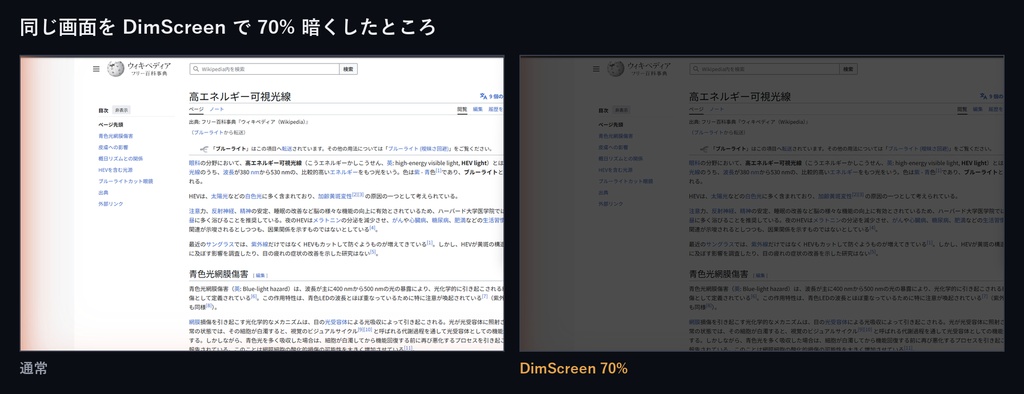The width and height of the screenshot is (1024, 394).
Task: Follow ブルーライト (曖昧さ回避) link in DimScreen 70% screenshot
Action: 918,149
